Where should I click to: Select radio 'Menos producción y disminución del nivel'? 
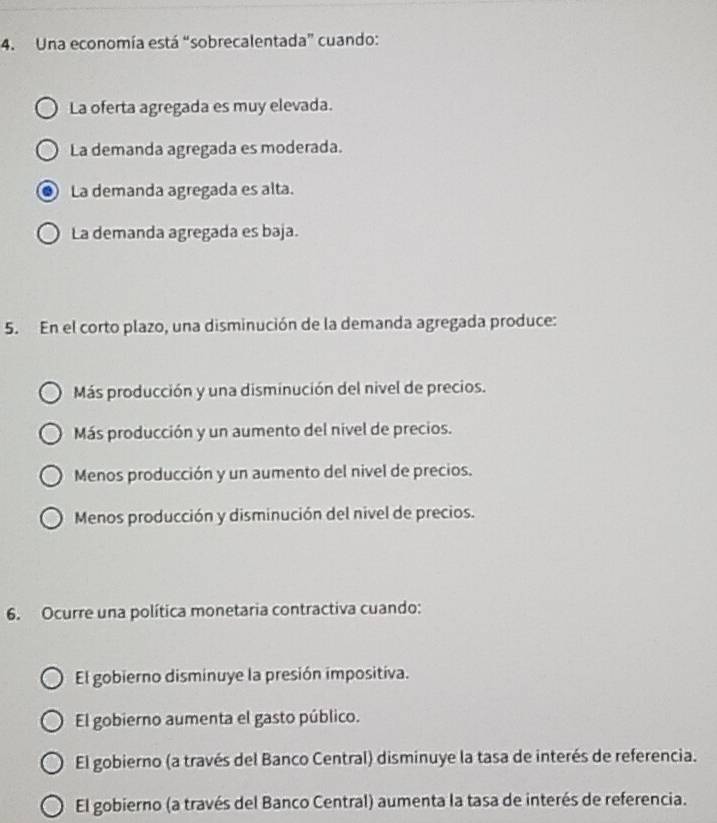[51, 518]
